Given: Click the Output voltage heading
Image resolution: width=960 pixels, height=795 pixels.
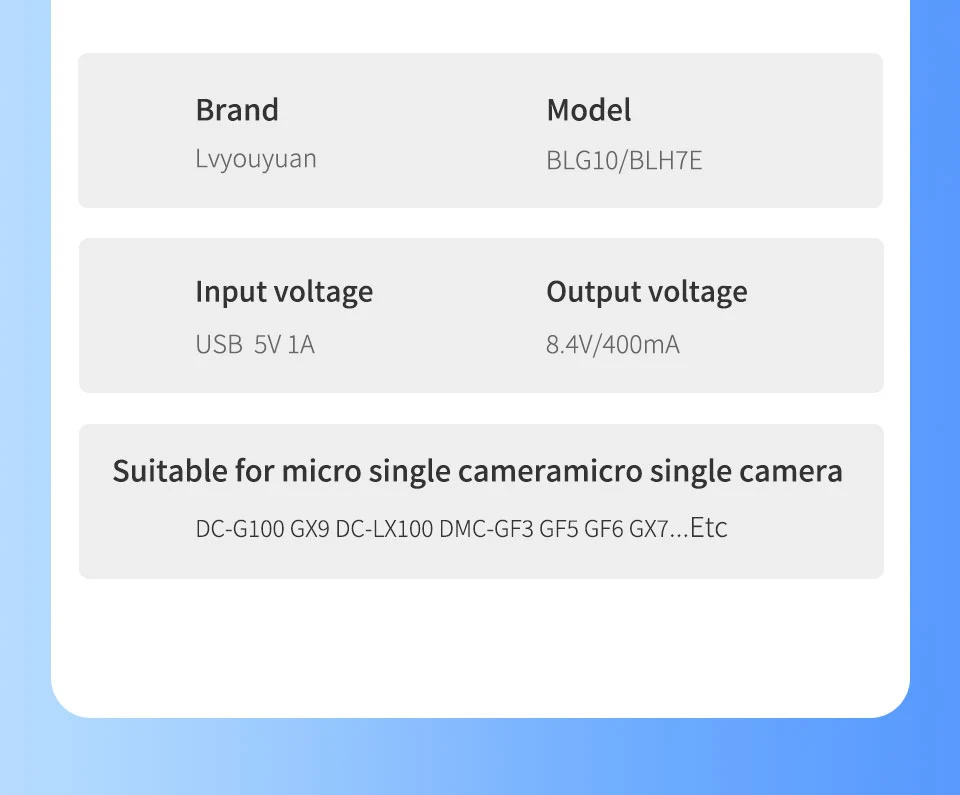Looking at the screenshot, I should (x=647, y=292).
